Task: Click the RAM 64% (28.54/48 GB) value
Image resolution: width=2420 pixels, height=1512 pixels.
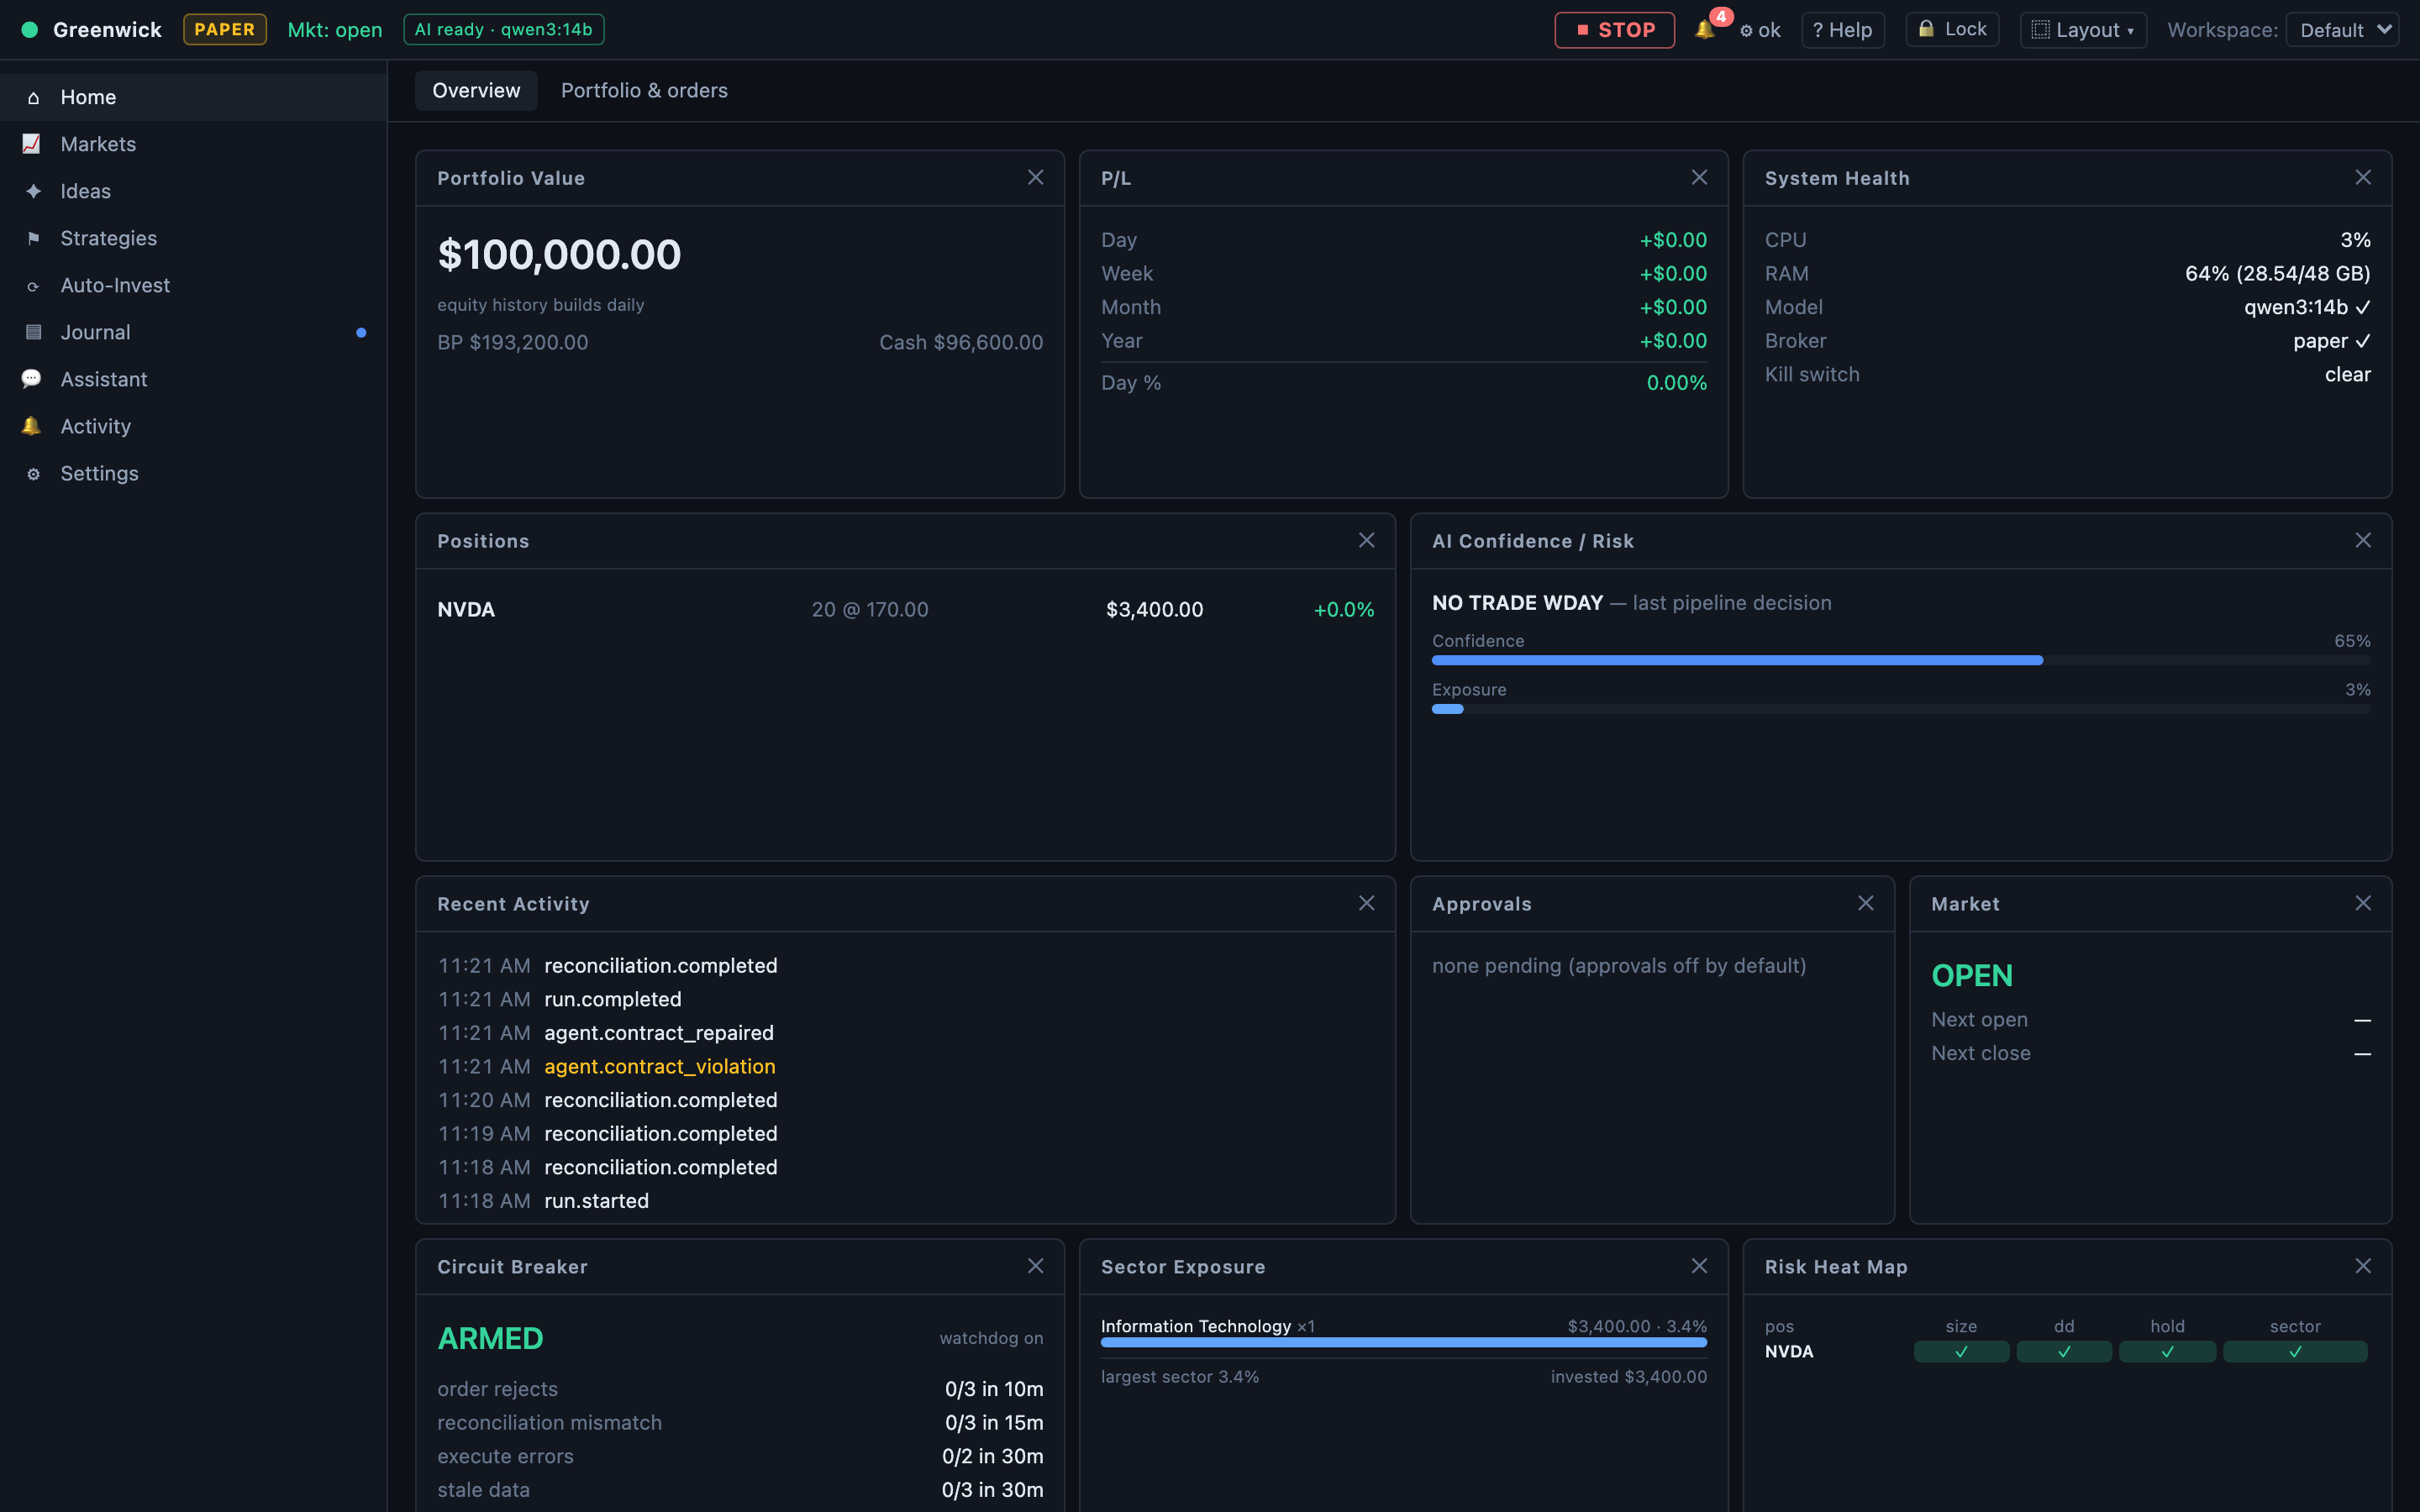Action: point(2277,273)
